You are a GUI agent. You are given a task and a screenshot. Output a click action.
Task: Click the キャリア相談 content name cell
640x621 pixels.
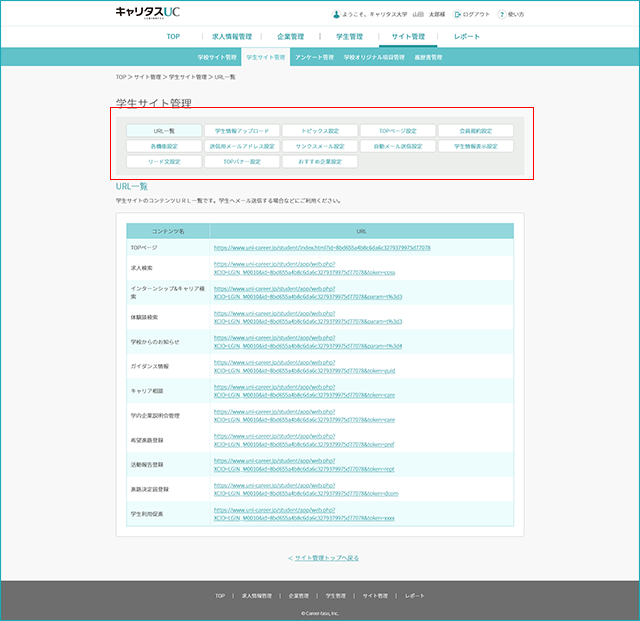[x=168, y=391]
